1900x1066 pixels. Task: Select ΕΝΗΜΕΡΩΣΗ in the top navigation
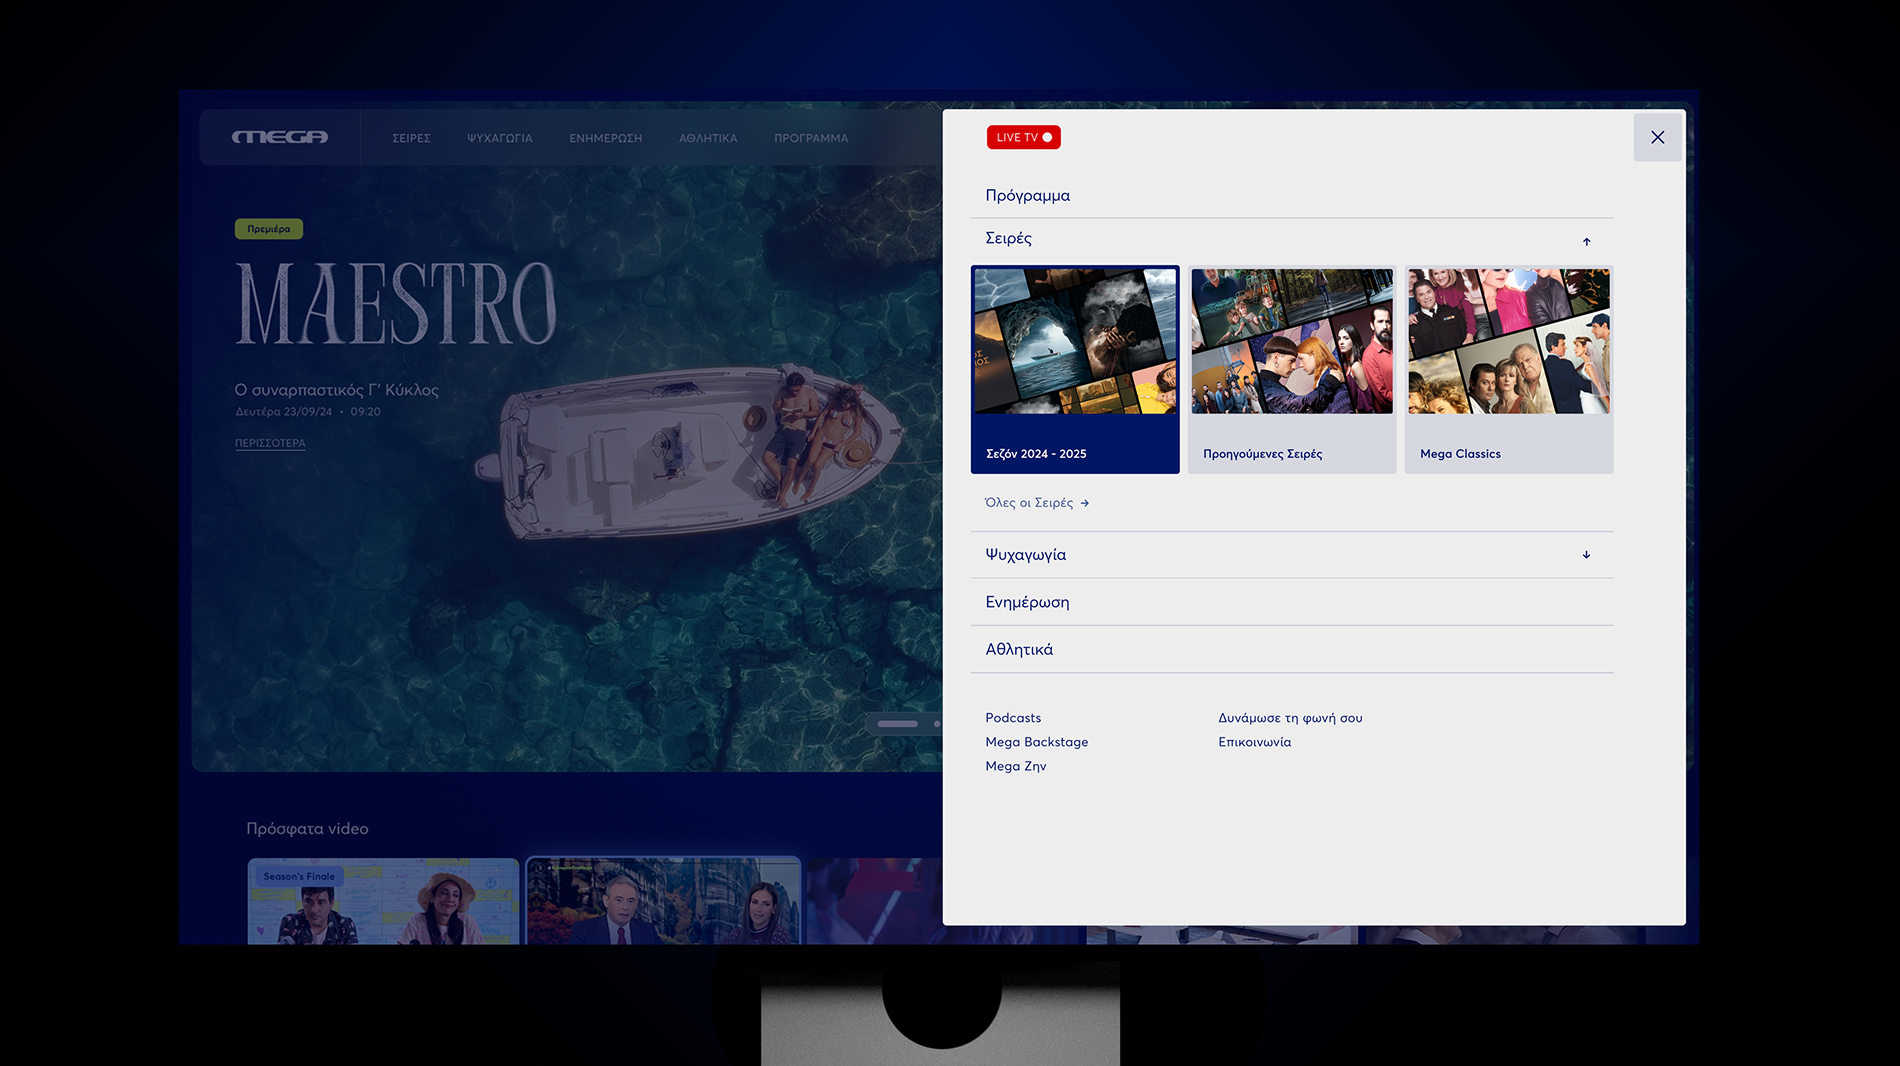[x=605, y=138]
